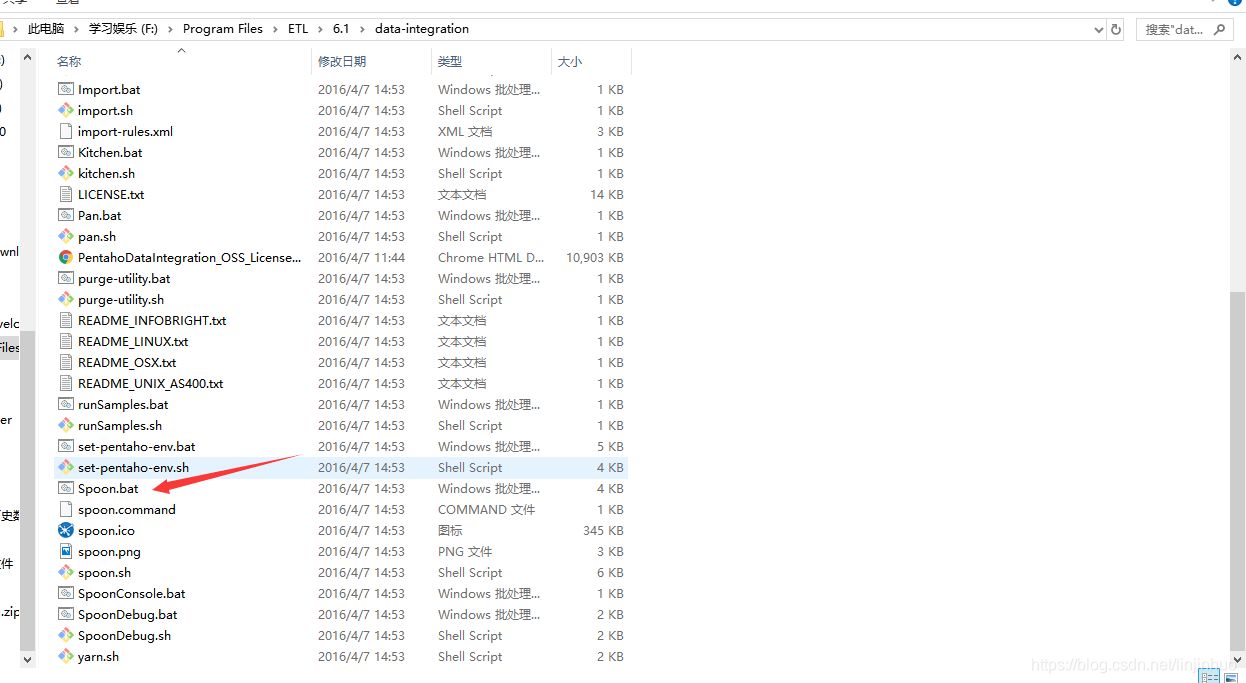
Task: Click the README_OSX.txt file icon
Action: click(66, 362)
